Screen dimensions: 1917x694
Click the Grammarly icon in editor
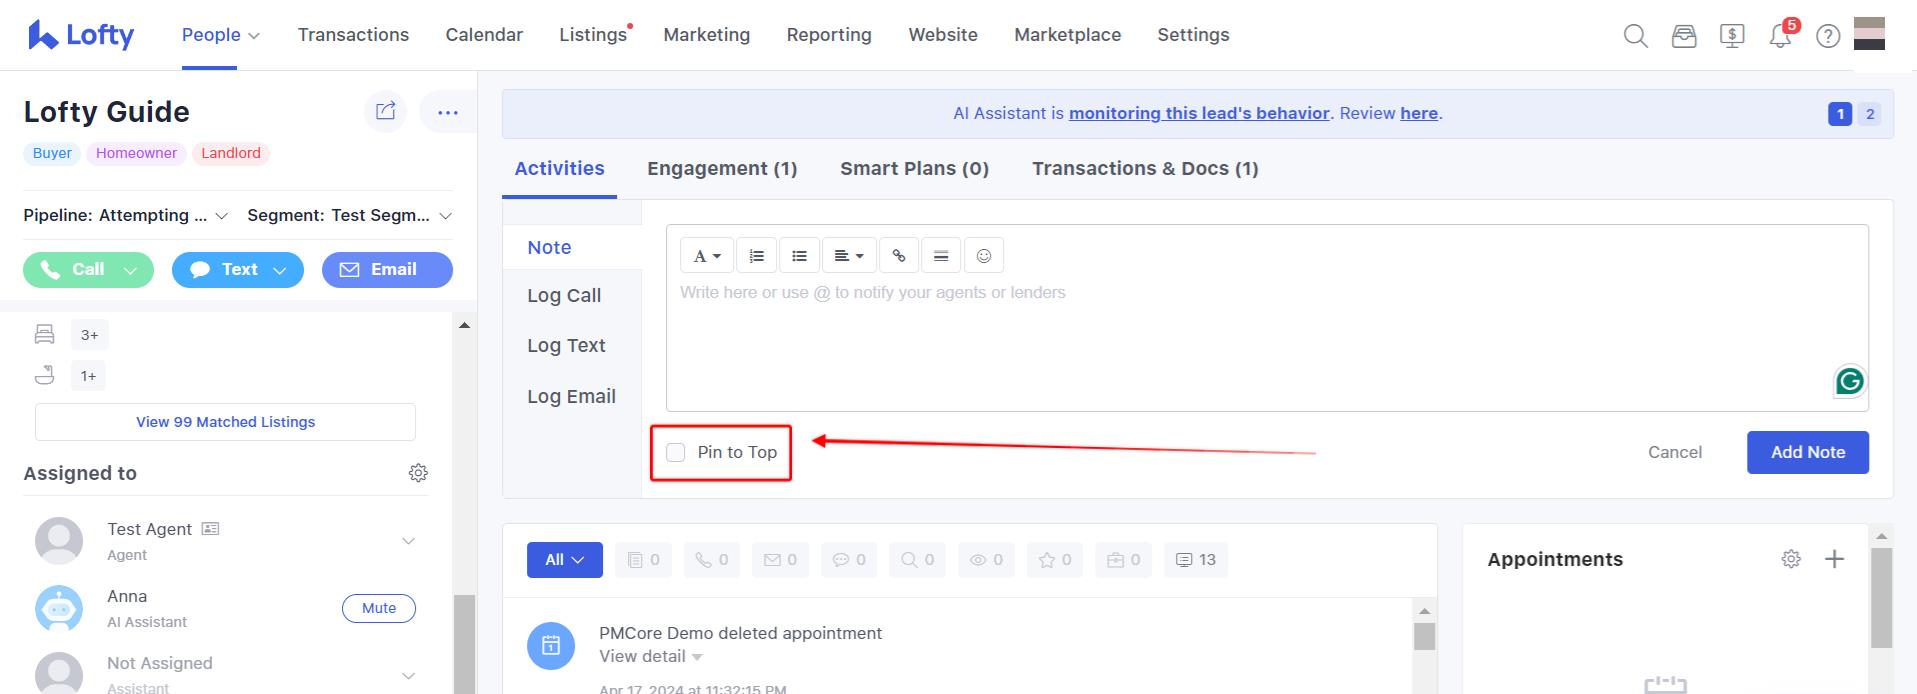(1850, 381)
